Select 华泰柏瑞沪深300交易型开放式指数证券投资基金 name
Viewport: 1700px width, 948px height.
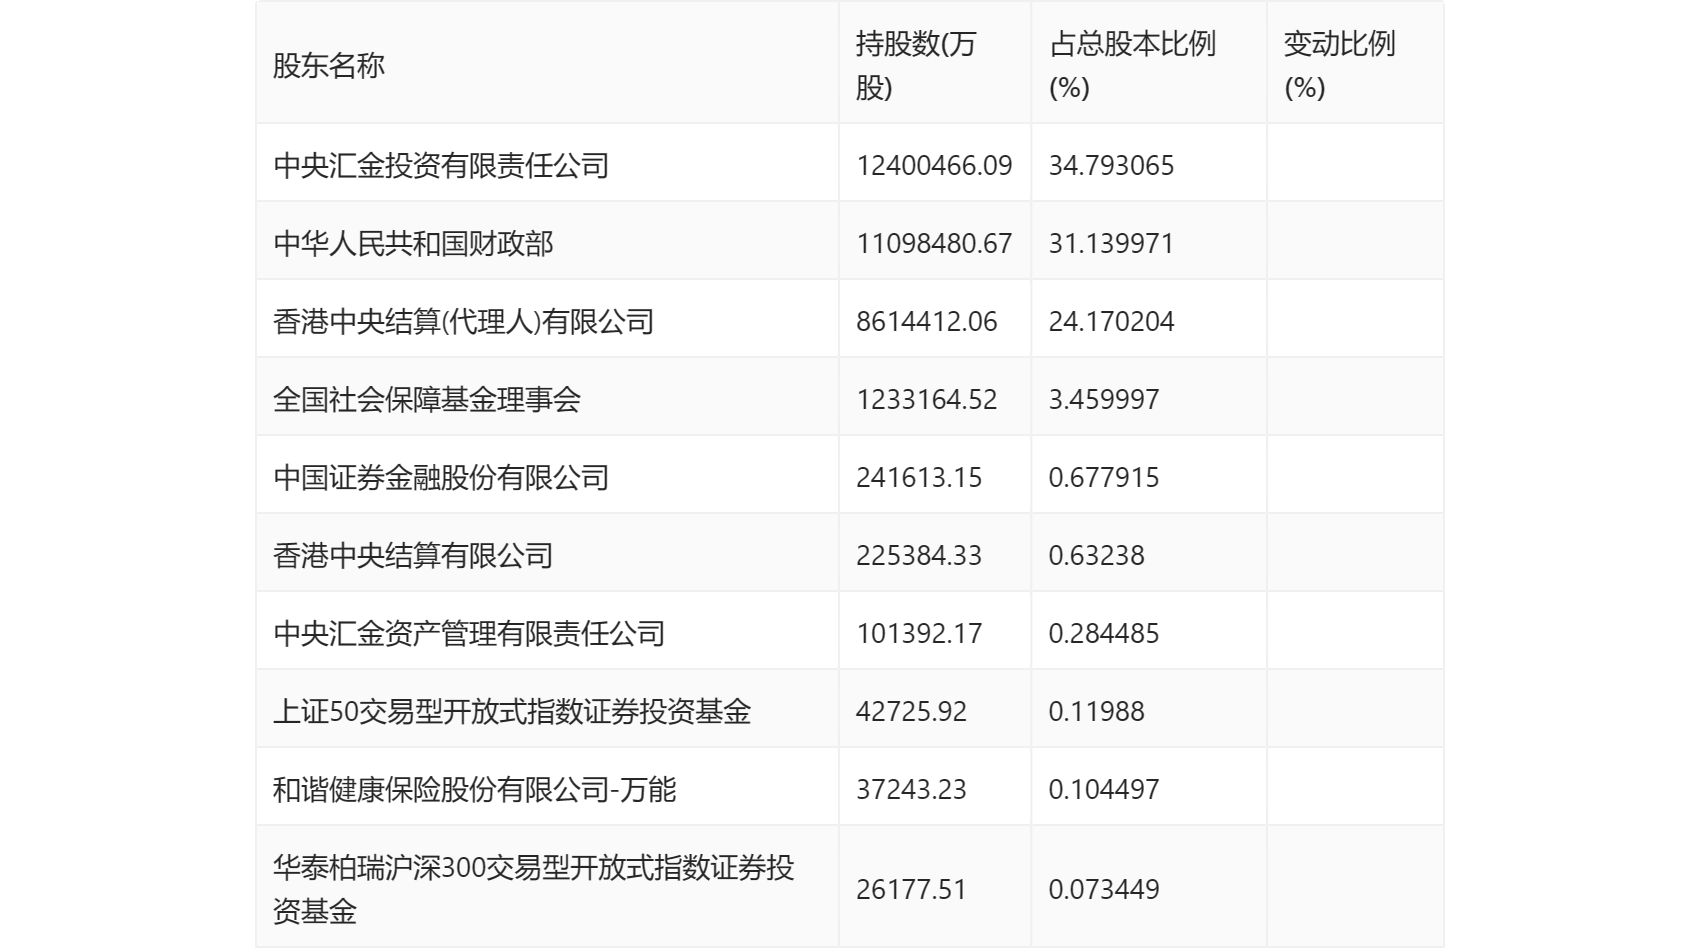(534, 889)
